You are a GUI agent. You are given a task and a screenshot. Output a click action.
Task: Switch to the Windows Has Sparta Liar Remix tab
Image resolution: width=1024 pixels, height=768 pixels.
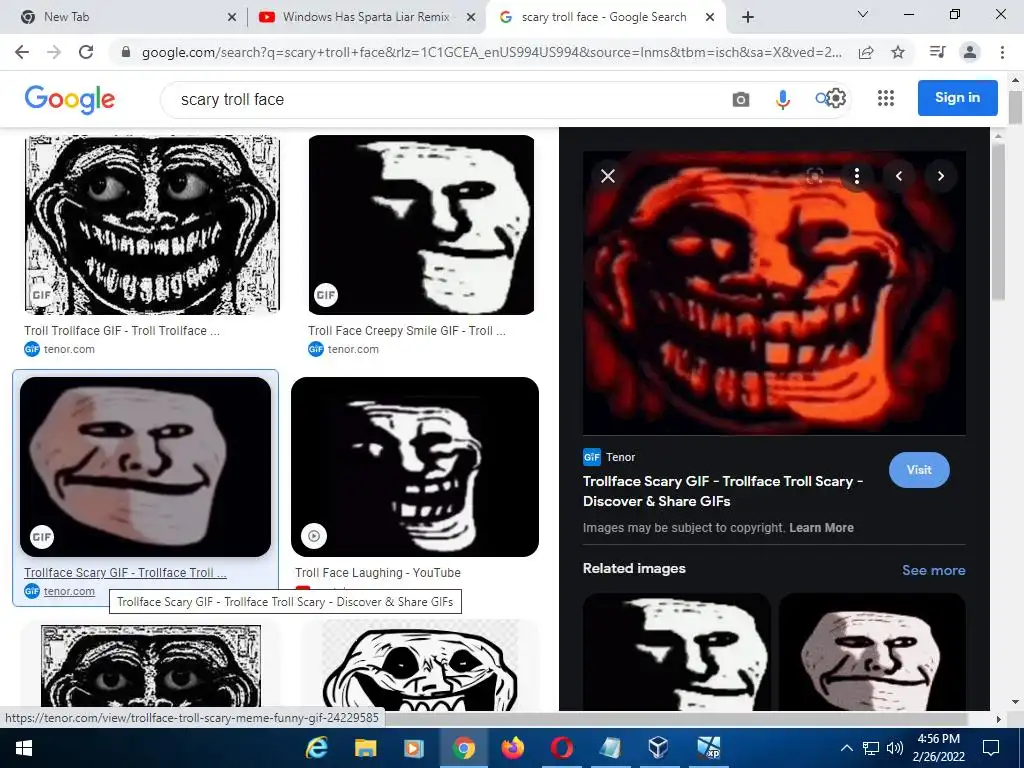tap(367, 18)
